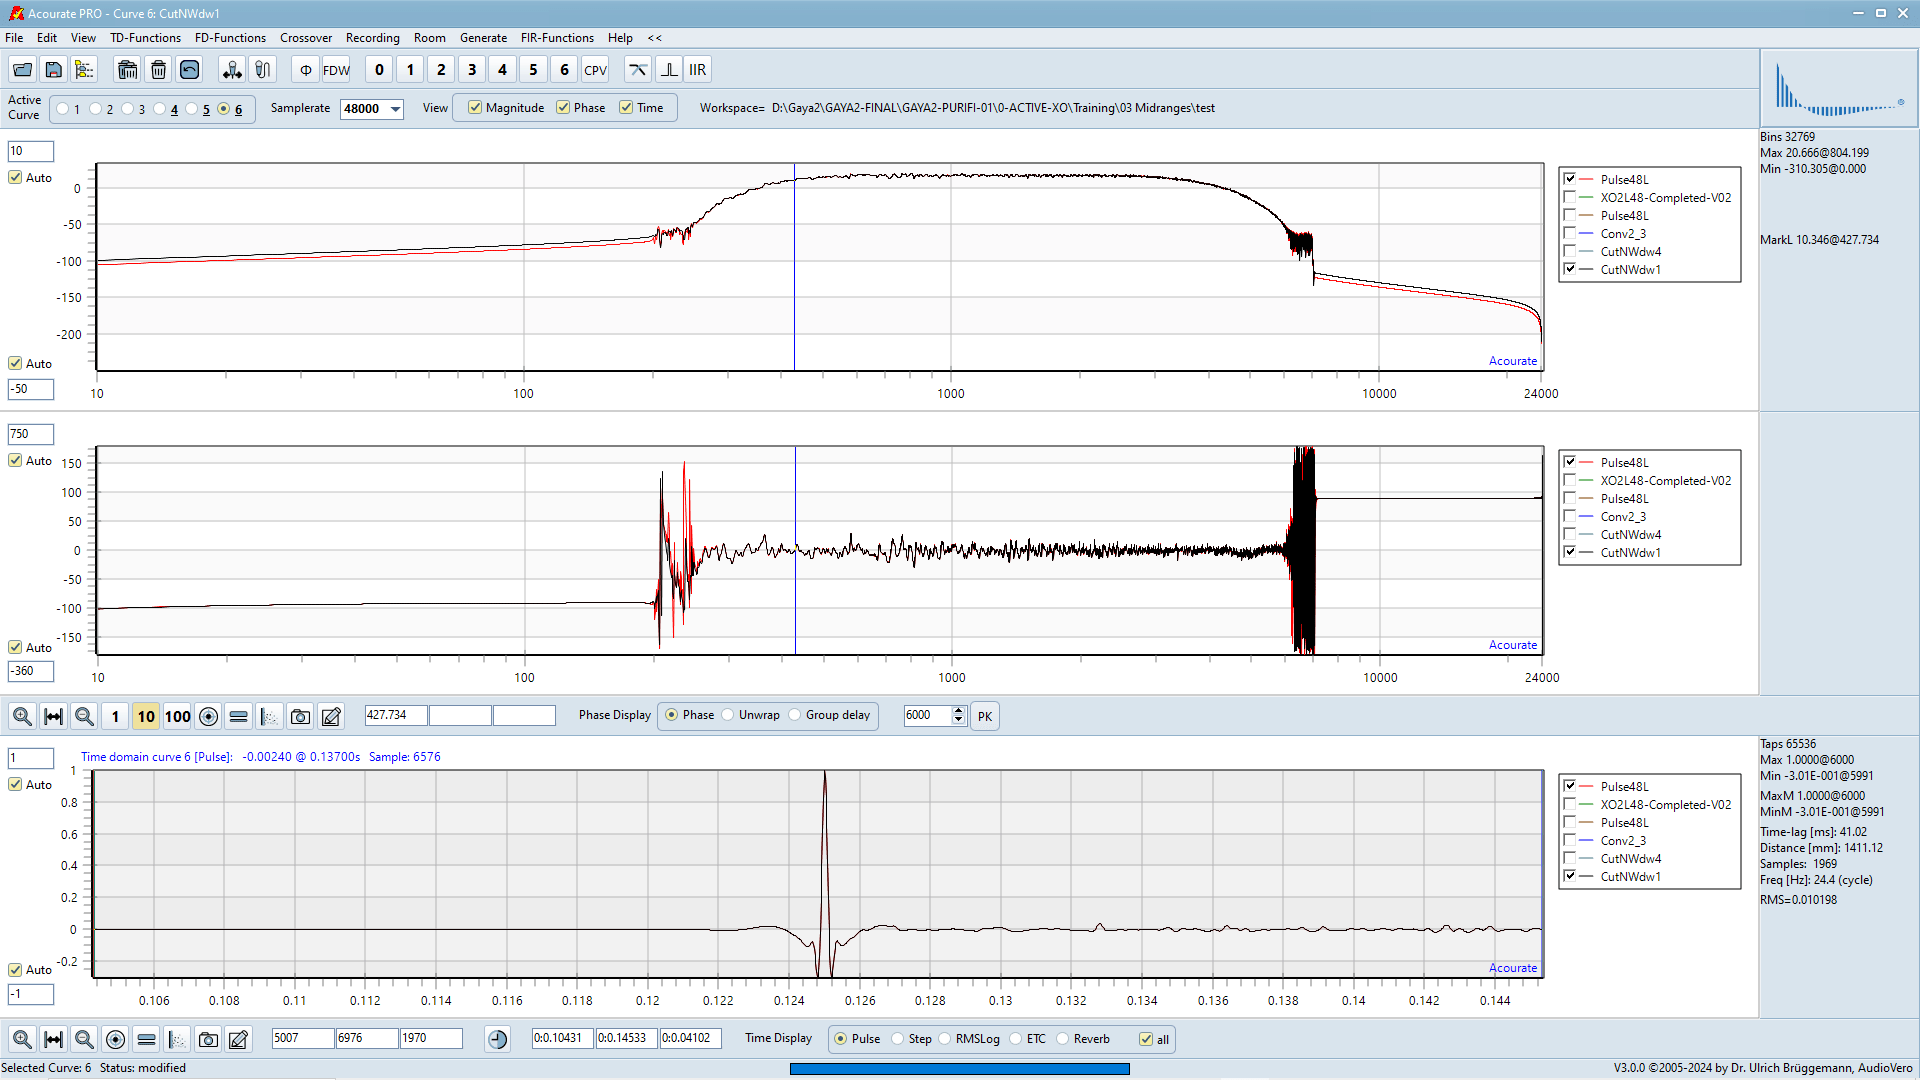Enable XO2L48-Completed-V02 in the magnitude legend
Image resolution: width=1920 pixels, height=1080 pixels.
pos(1570,198)
